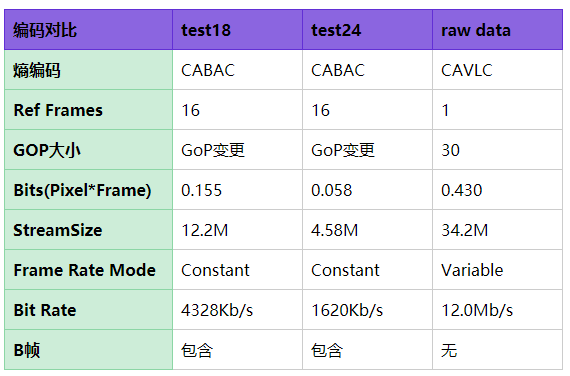This screenshot has width=570, height=376.
Task: Click the raw data column header
Action: 498,30
